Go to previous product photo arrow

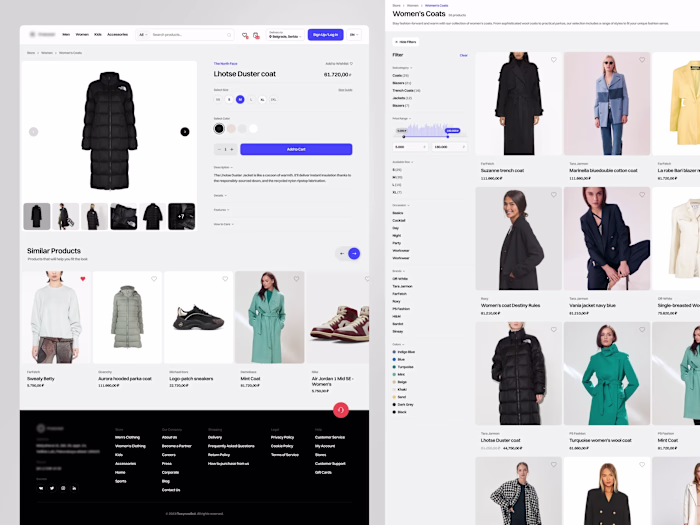pyautogui.click(x=33, y=132)
